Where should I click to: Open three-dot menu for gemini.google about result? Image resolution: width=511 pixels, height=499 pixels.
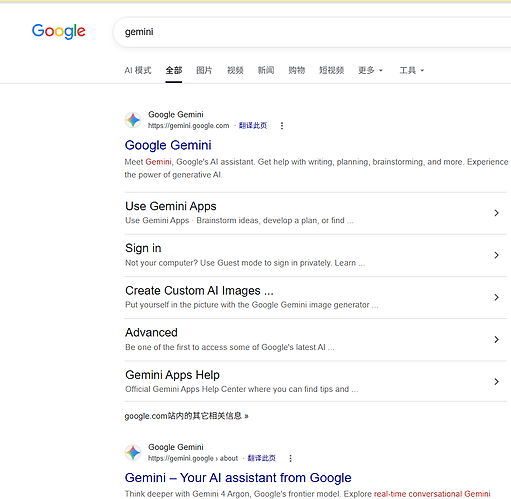[x=290, y=458]
